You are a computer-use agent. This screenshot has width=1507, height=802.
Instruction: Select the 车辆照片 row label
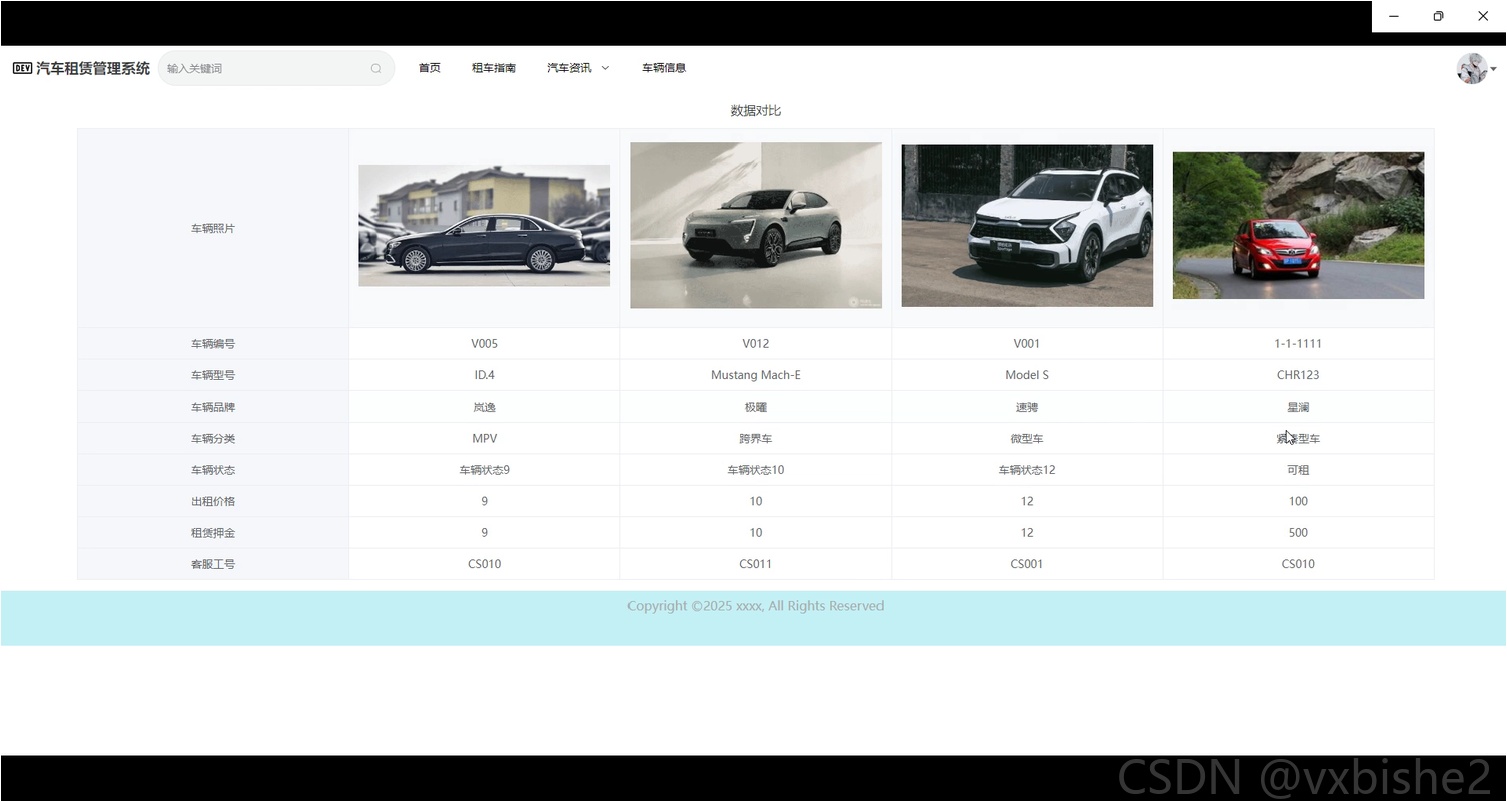pyautogui.click(x=213, y=229)
